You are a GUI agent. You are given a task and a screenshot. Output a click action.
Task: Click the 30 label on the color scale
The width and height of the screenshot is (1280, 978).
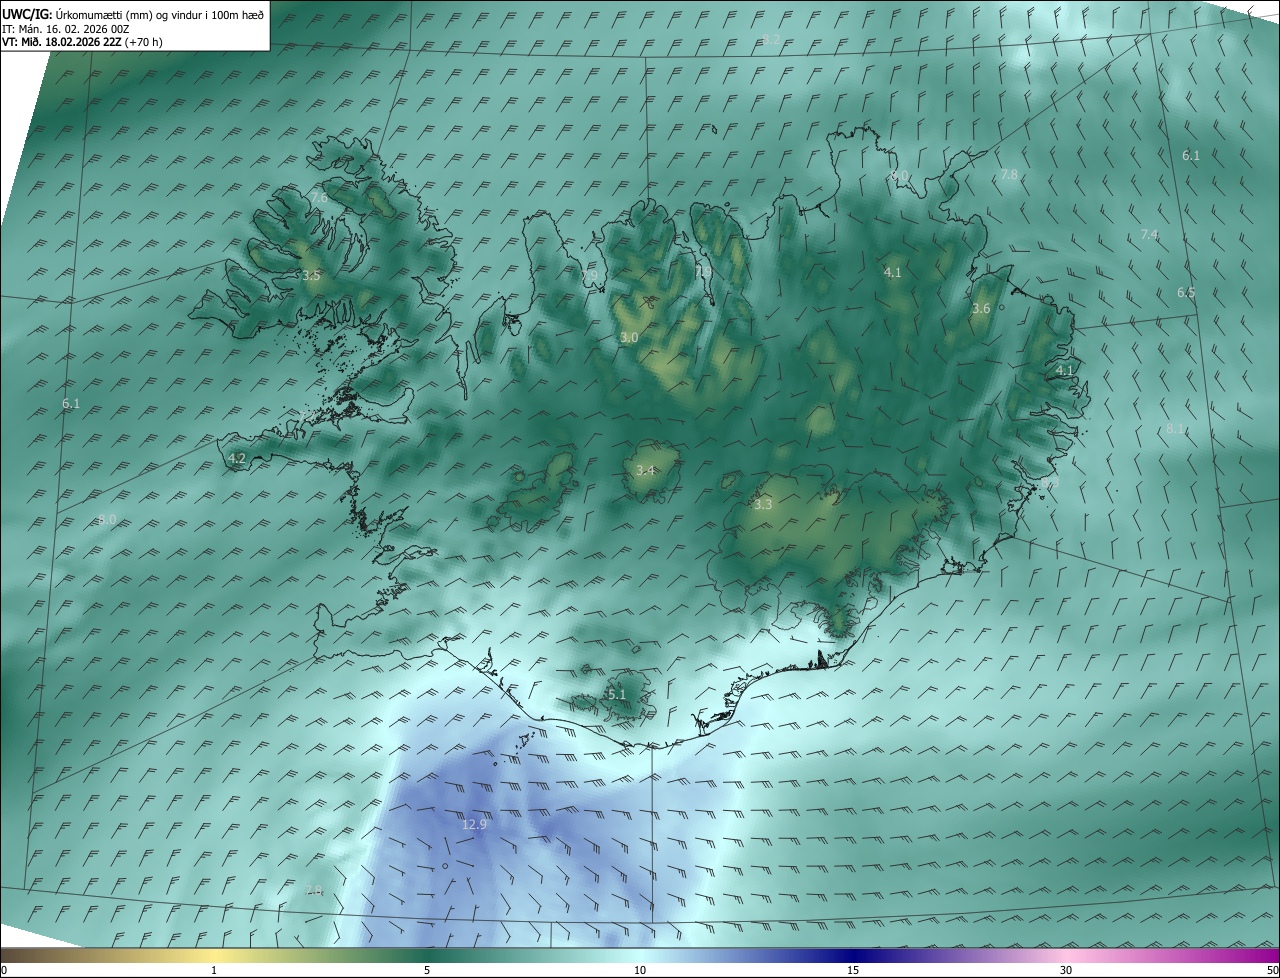click(1066, 970)
